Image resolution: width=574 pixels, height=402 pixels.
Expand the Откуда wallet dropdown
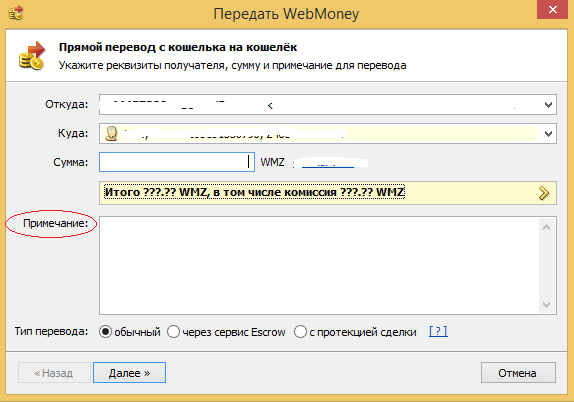point(548,105)
